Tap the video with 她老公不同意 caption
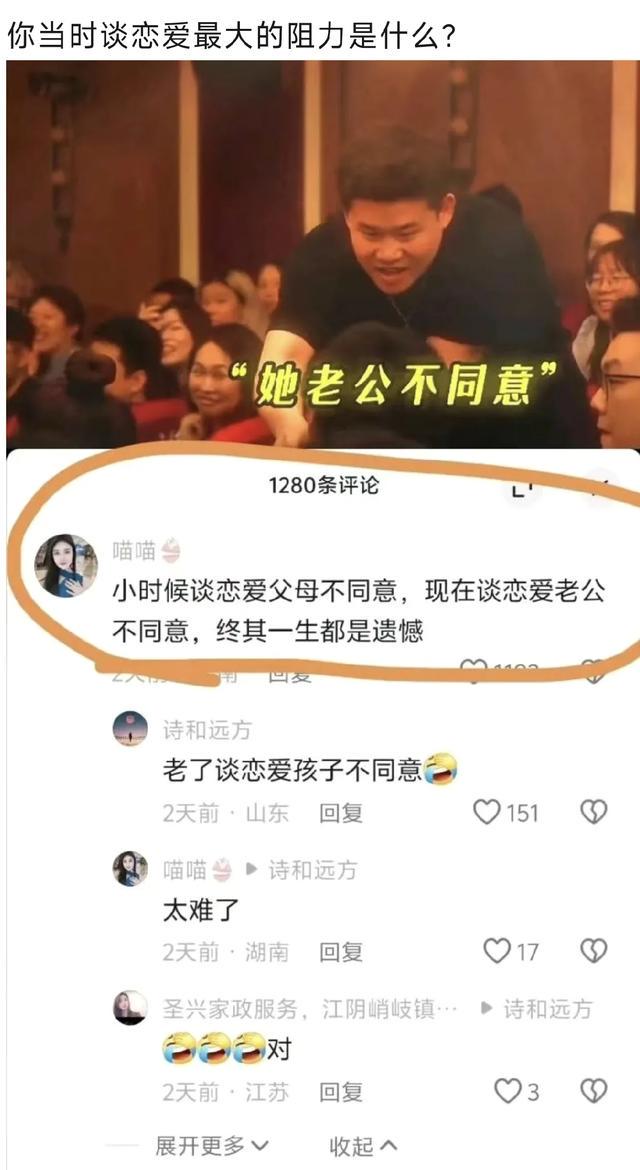 (x=320, y=254)
